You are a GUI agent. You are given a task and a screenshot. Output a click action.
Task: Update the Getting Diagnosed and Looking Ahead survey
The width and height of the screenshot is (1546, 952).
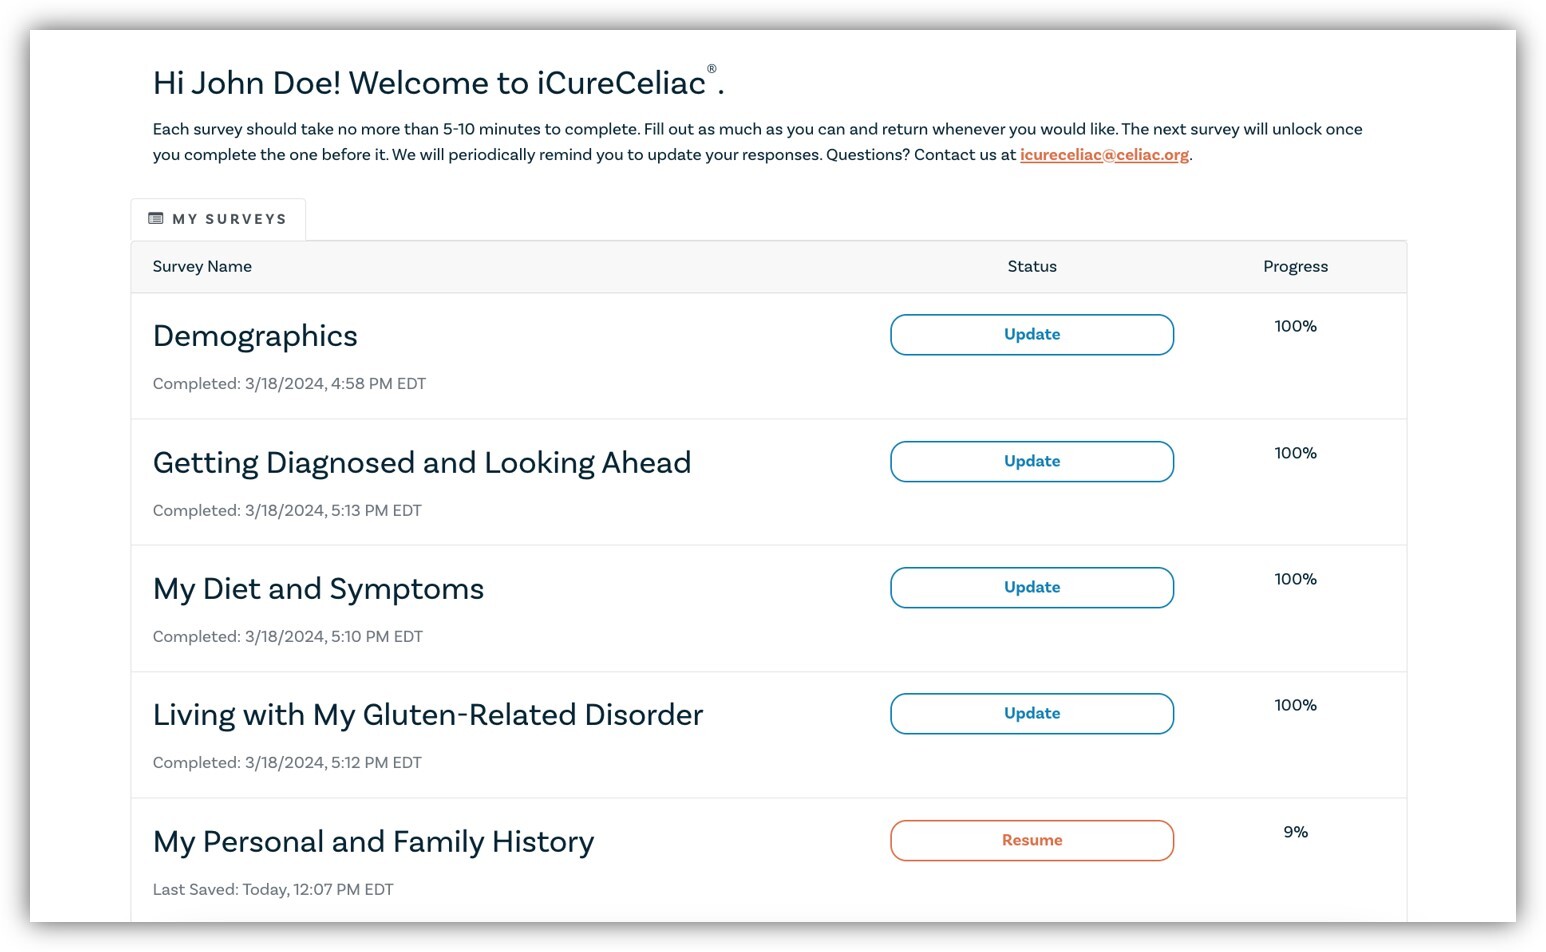1031,461
